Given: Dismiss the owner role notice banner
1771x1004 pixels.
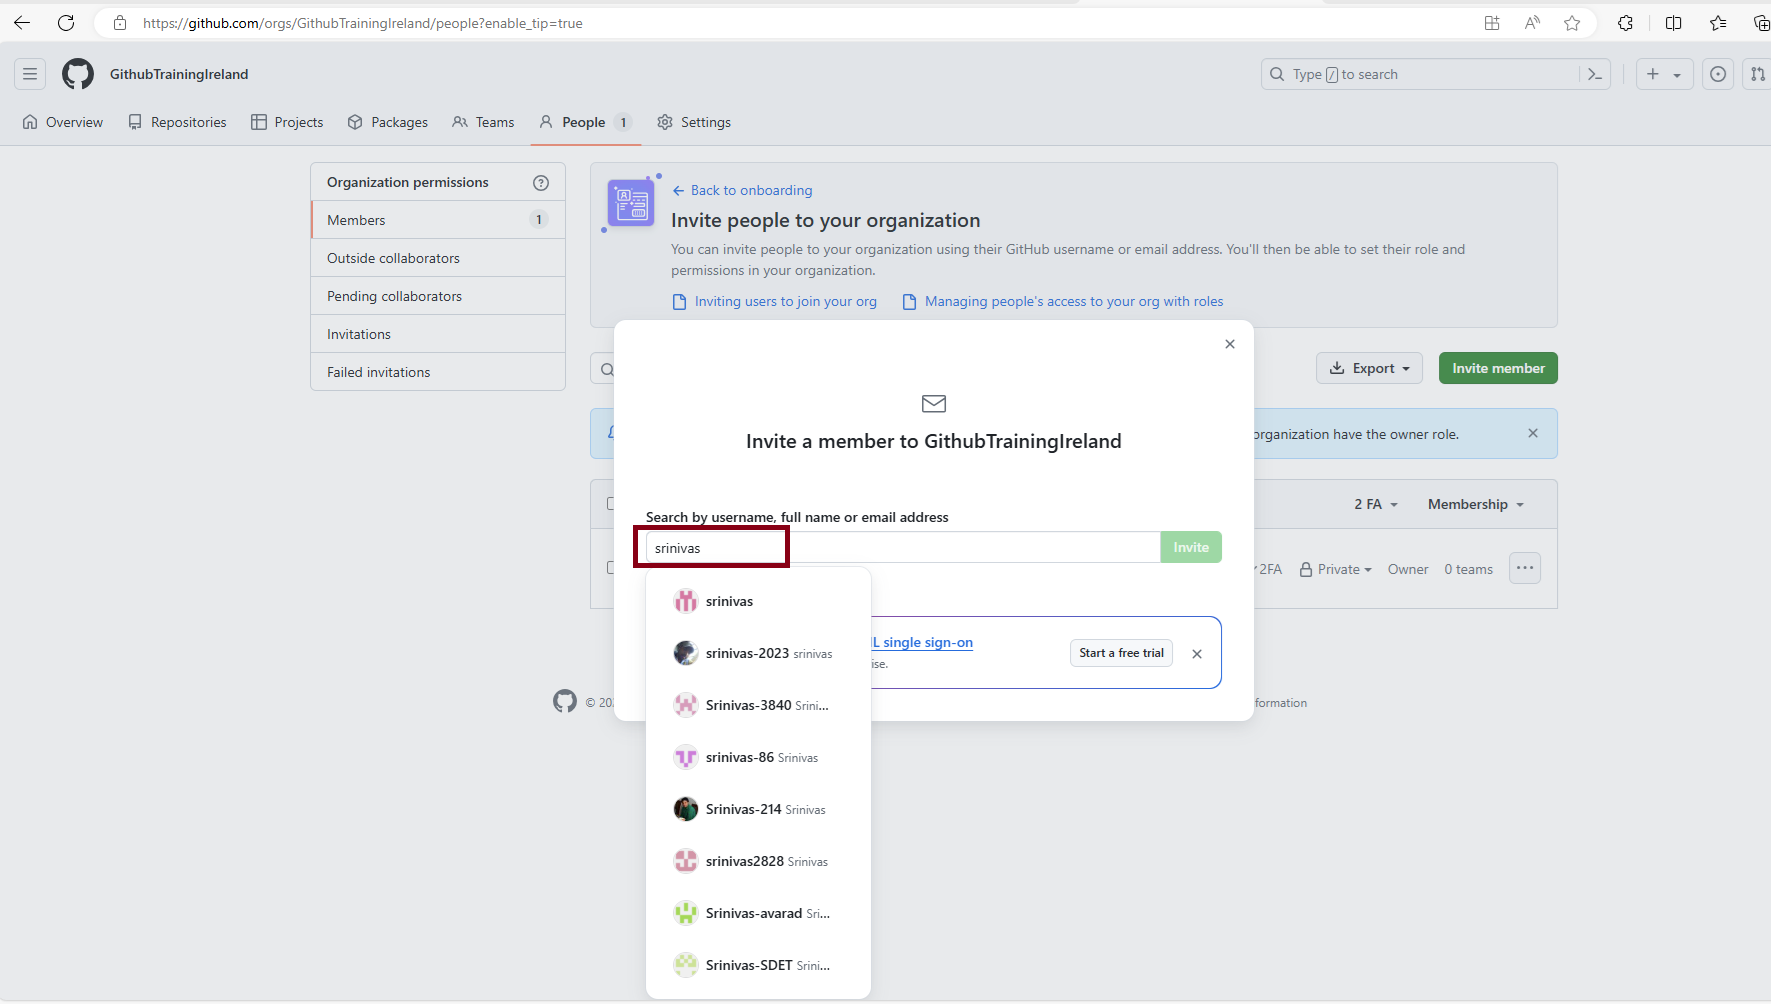Looking at the screenshot, I should 1533,433.
